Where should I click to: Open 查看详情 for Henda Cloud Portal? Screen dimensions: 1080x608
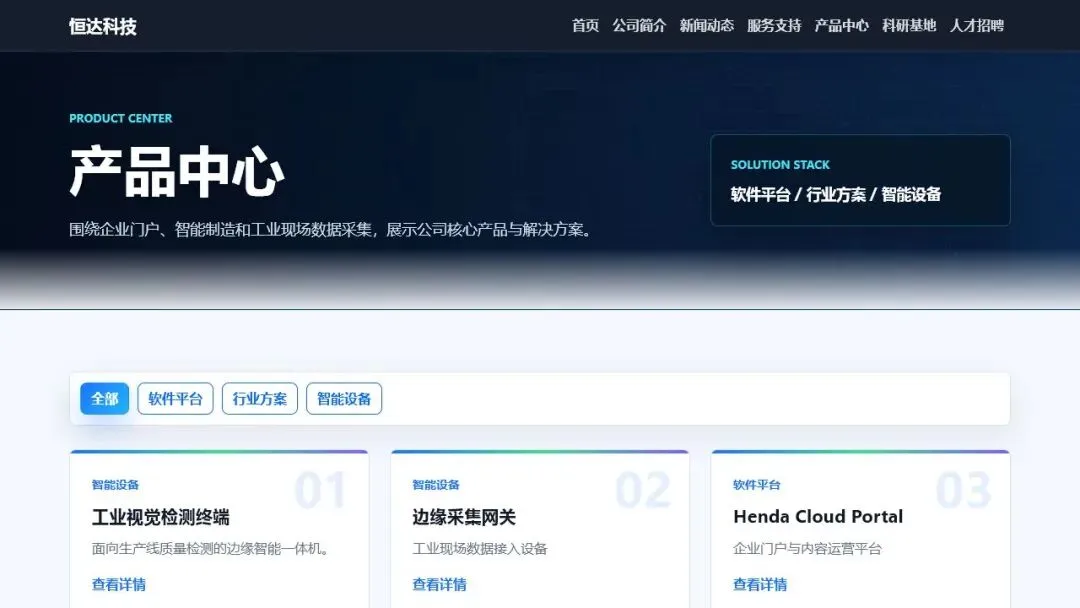[x=760, y=585]
